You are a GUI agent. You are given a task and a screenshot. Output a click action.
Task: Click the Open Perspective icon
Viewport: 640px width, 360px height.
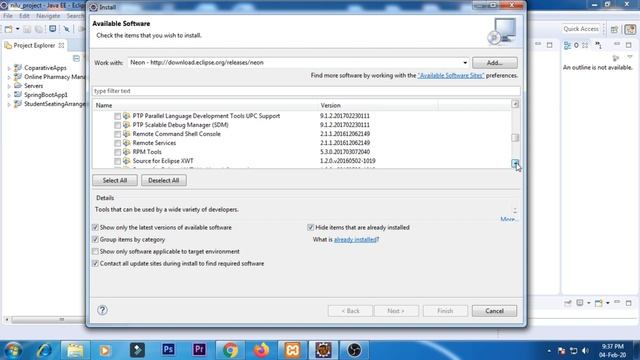[x=614, y=29]
